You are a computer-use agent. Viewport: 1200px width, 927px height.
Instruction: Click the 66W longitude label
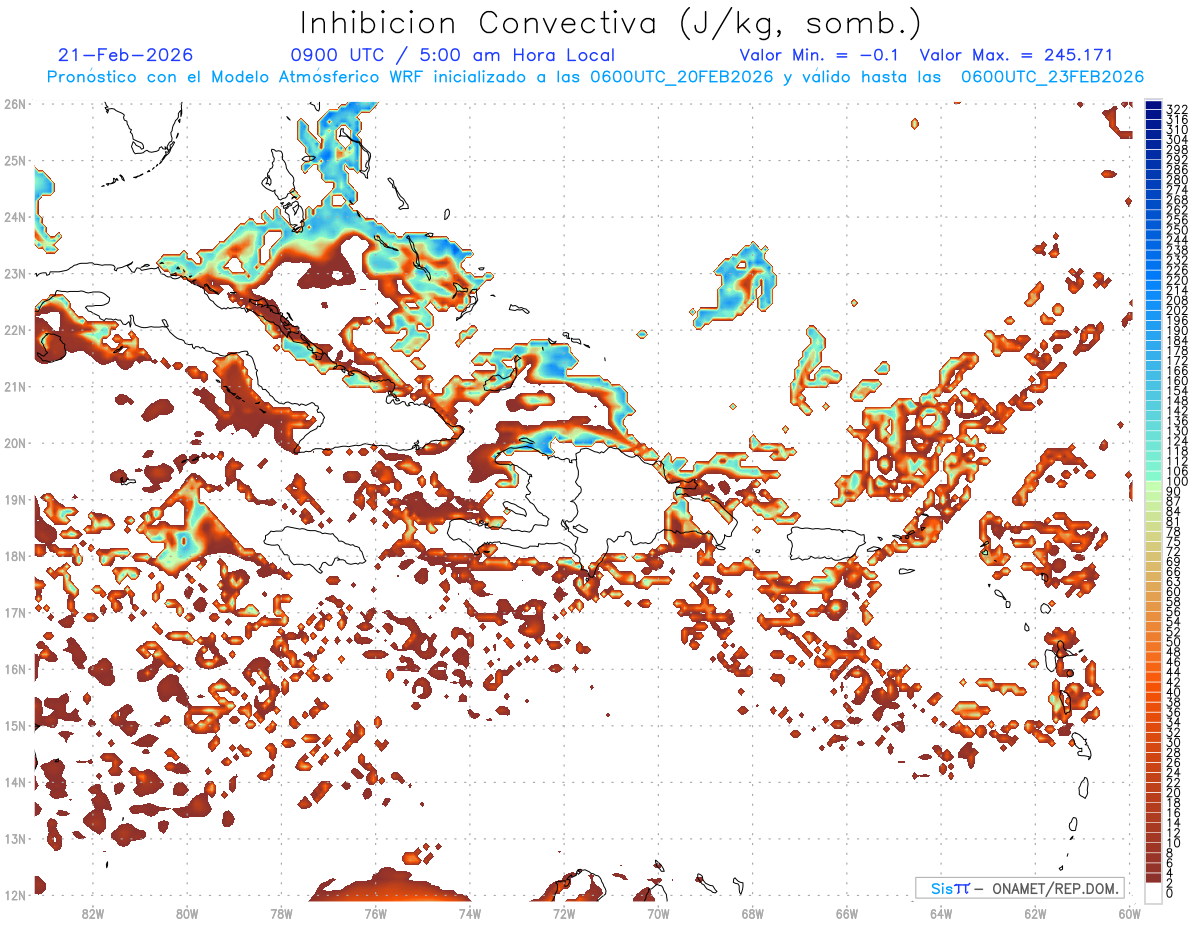click(847, 913)
